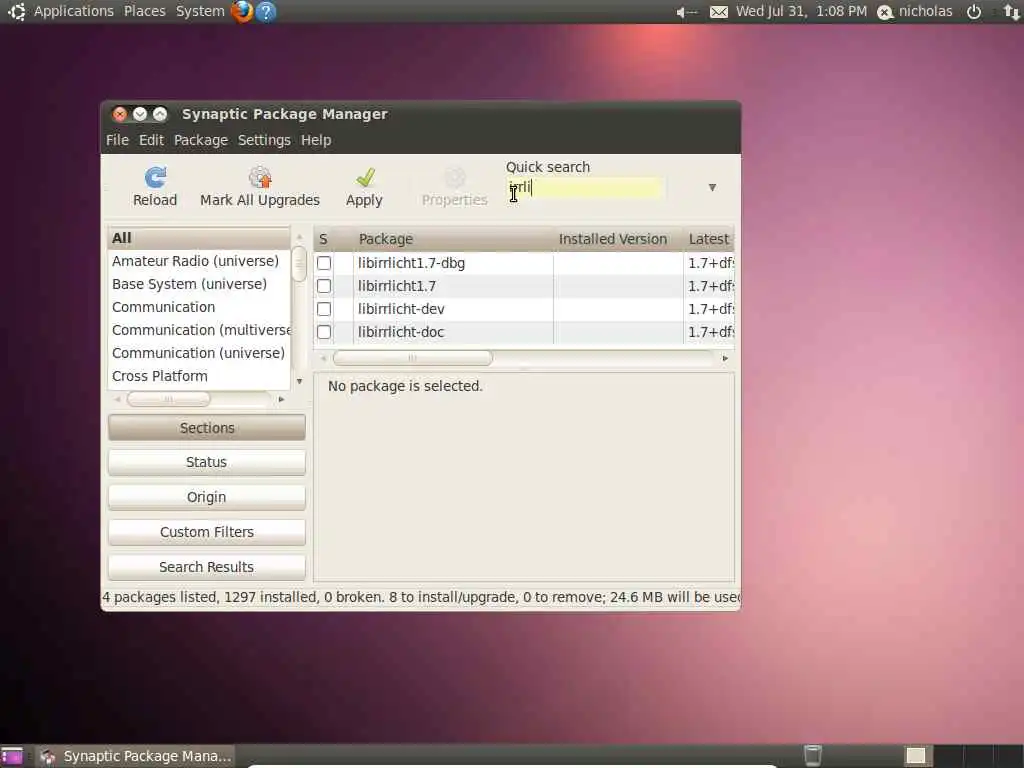
Task: Click the sections list horizontal scrollbar thumb
Action: tap(168, 399)
